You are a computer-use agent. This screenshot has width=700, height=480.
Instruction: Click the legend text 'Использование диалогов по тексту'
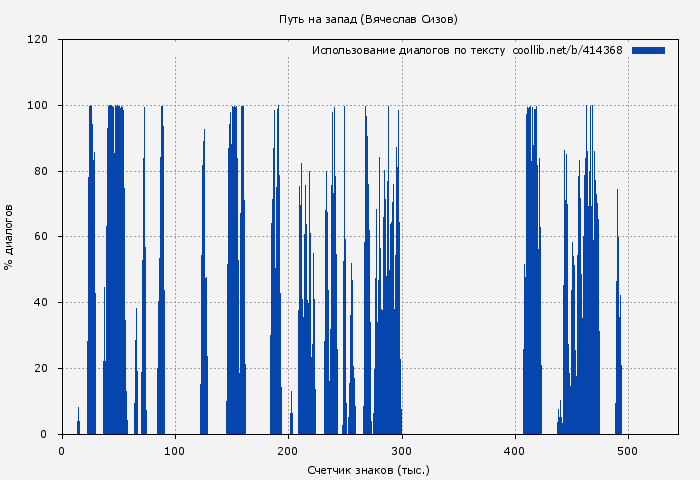(x=408, y=50)
